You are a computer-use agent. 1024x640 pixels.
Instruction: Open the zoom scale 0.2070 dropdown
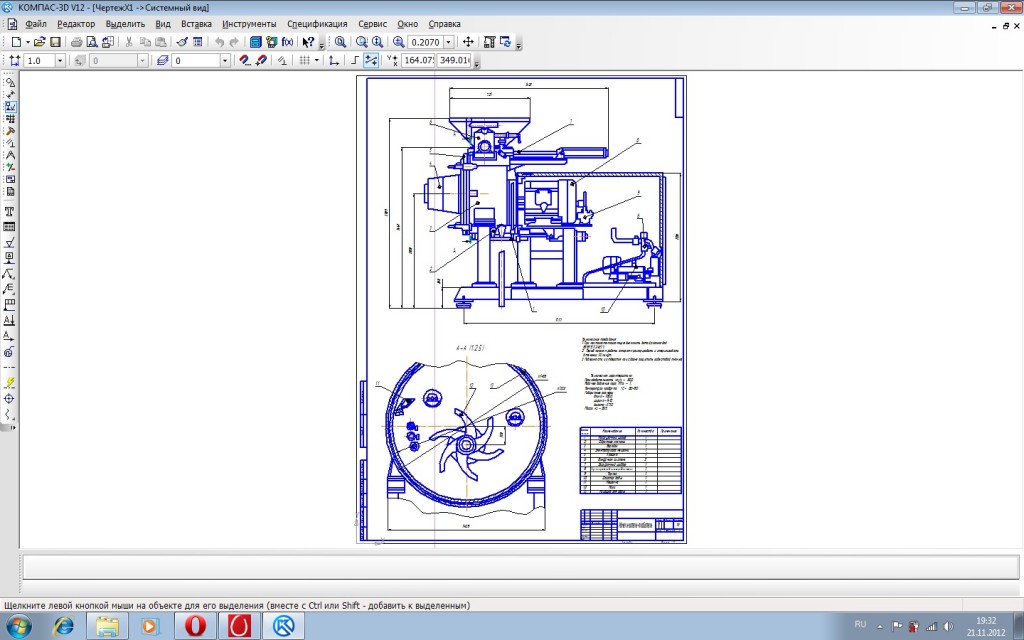(x=449, y=42)
